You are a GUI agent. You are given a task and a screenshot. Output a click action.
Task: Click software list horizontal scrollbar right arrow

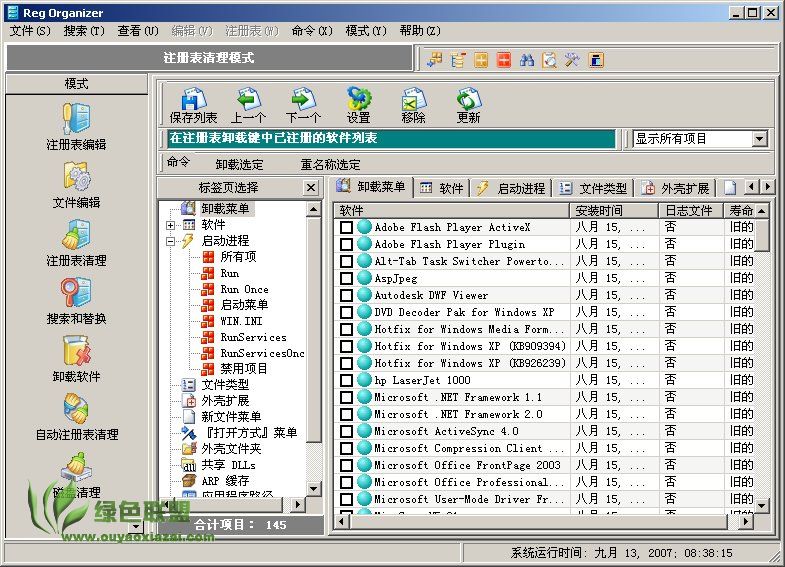point(746,521)
